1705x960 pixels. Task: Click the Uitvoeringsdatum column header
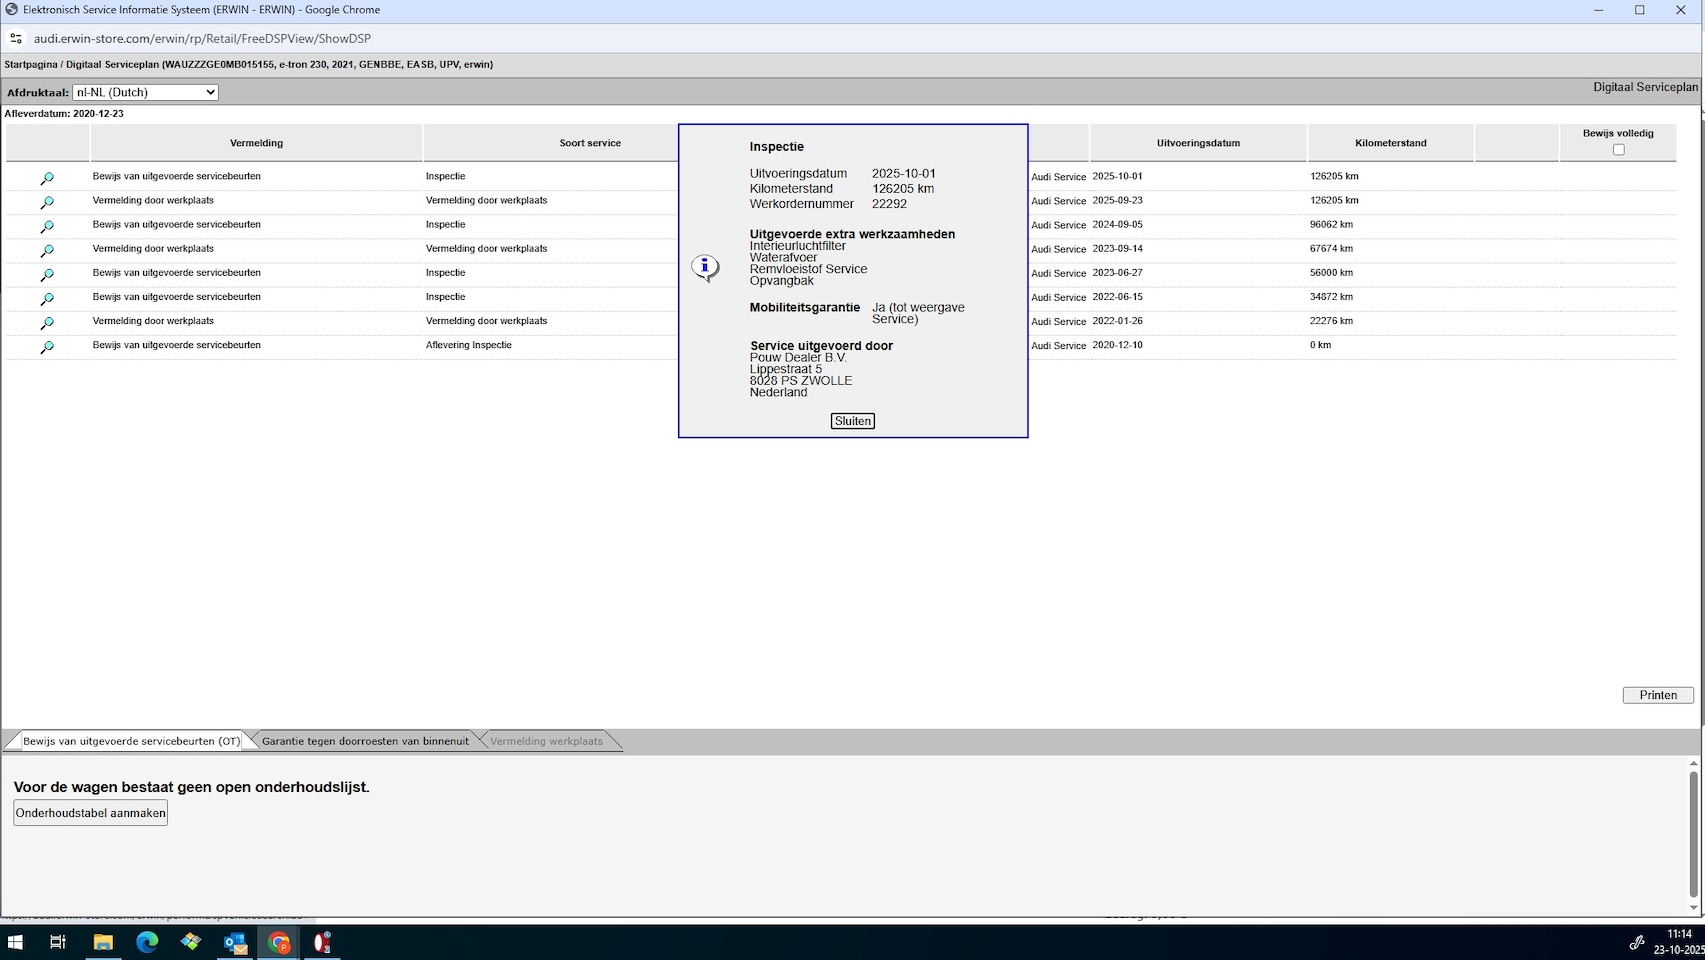coord(1198,143)
